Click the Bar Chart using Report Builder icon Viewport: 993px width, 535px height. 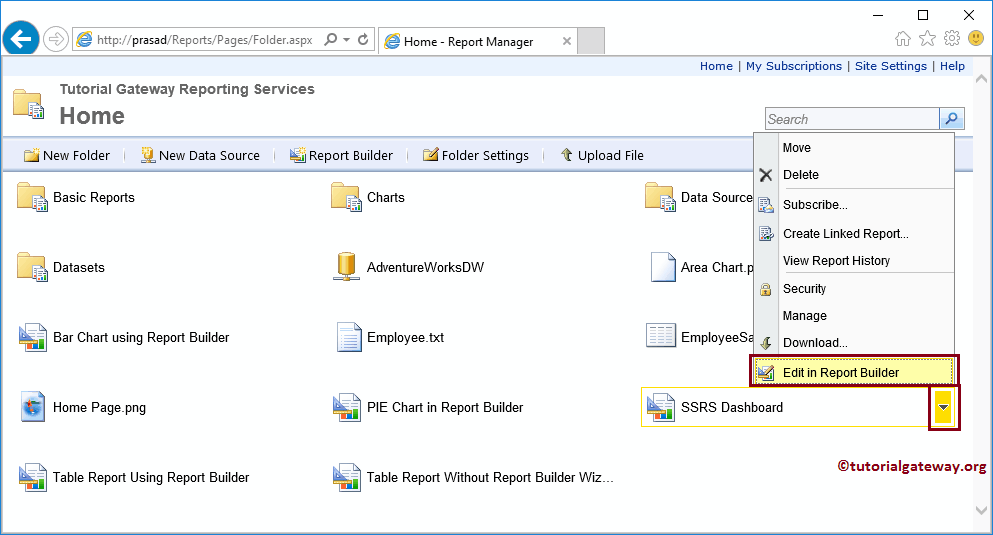pos(32,337)
